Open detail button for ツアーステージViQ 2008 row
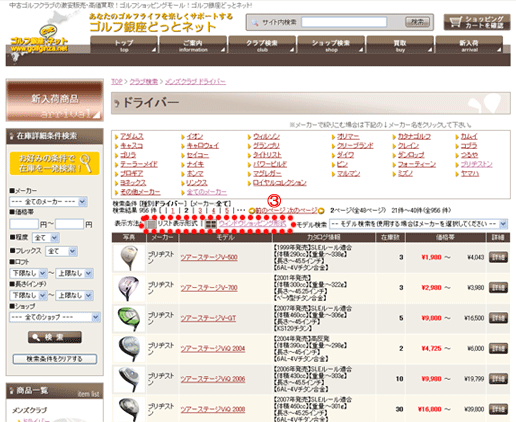Image resolution: width=516 pixels, height=422 pixels. click(498, 409)
